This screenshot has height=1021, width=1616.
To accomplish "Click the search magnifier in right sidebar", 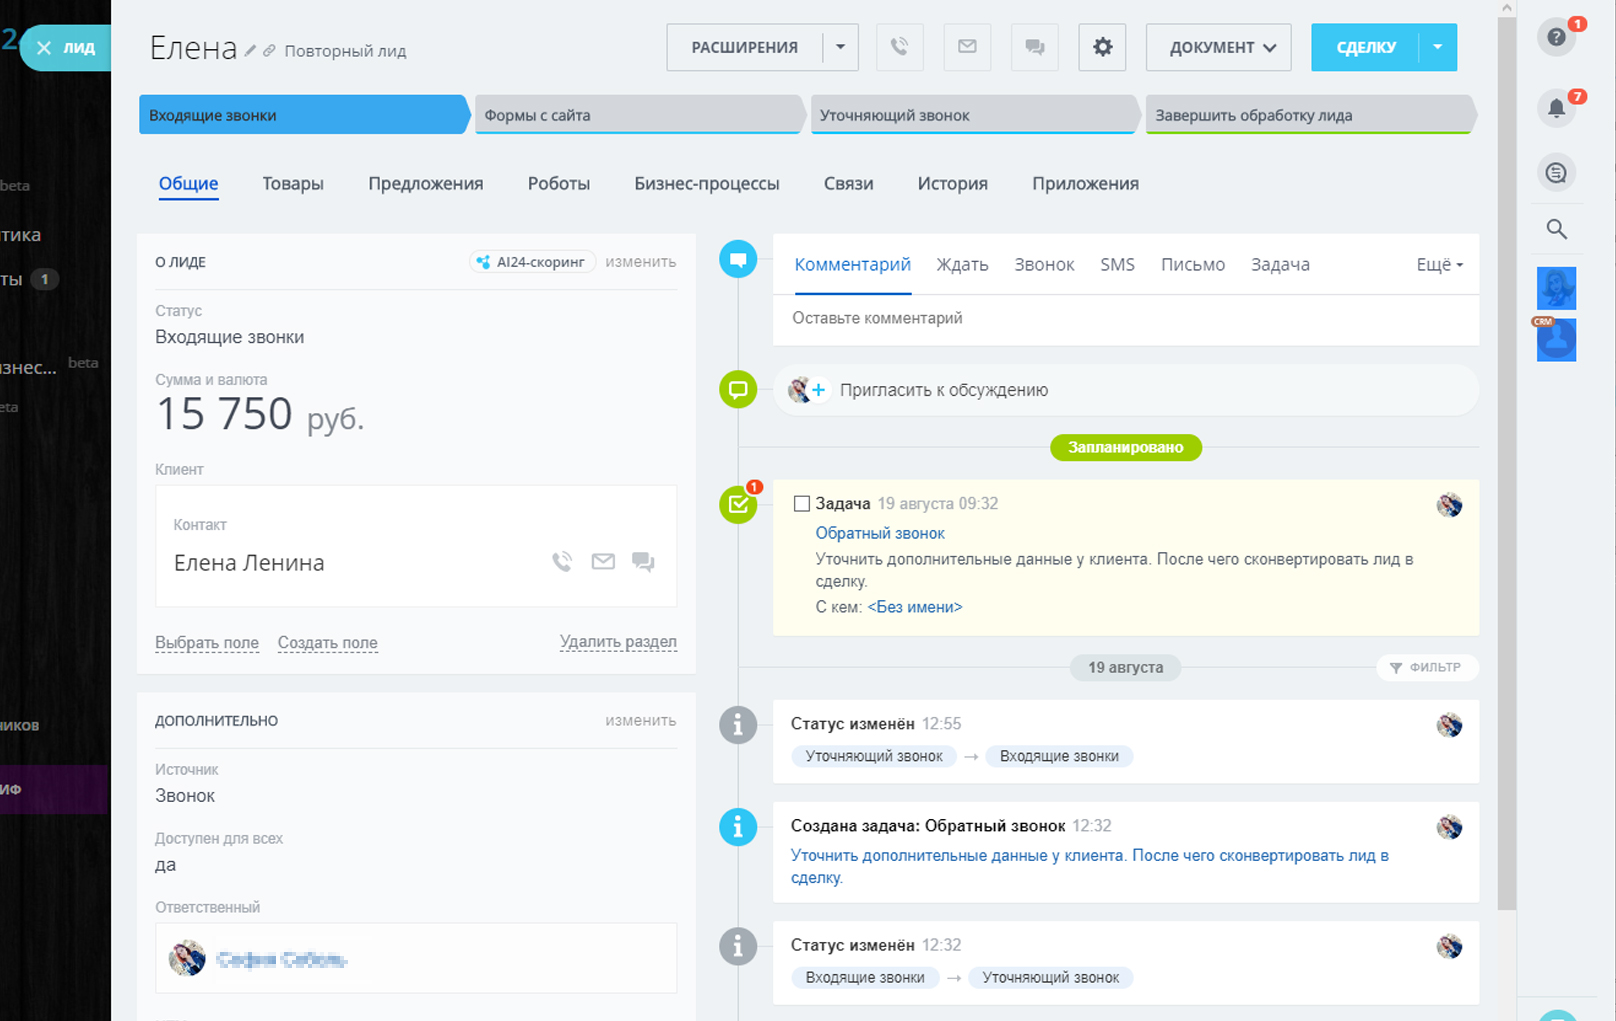I will tap(1556, 229).
